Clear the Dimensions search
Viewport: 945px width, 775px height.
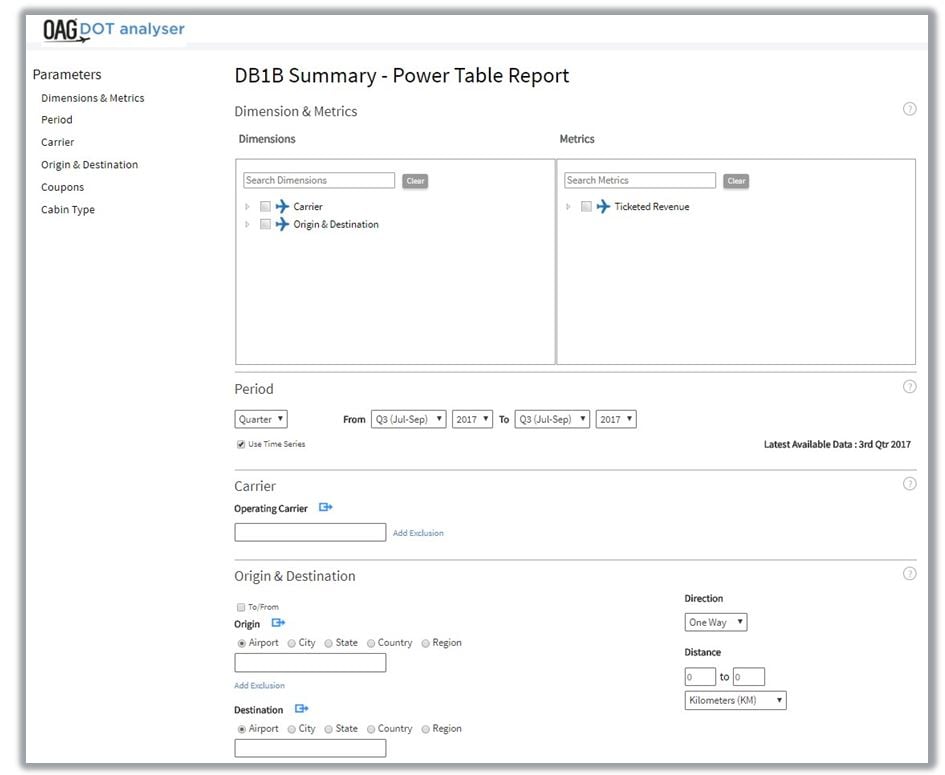pos(415,181)
